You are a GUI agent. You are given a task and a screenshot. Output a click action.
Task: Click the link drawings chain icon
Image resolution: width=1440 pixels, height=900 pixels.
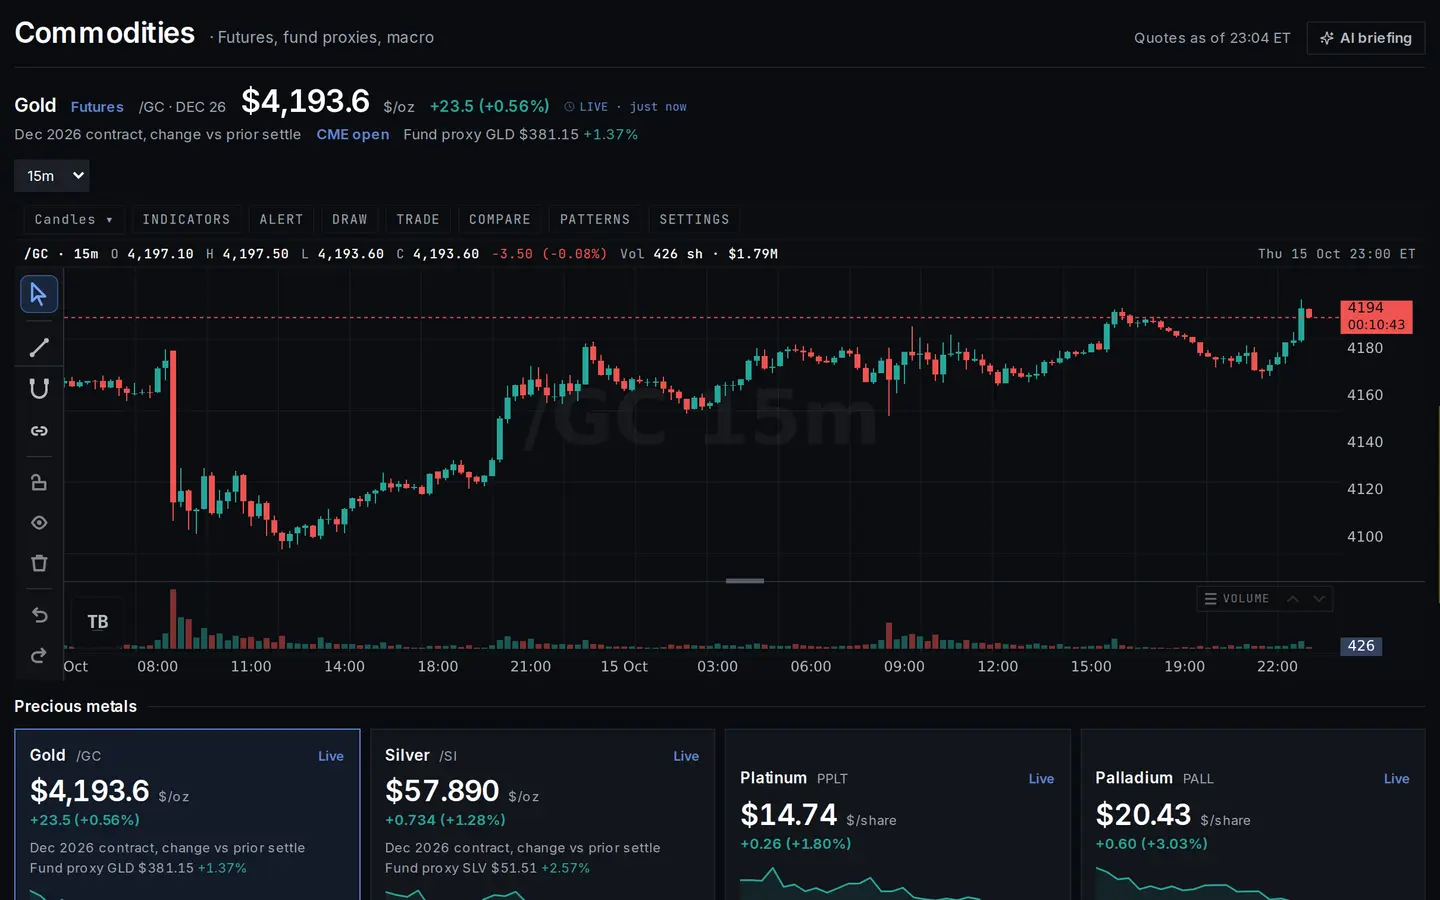point(39,431)
